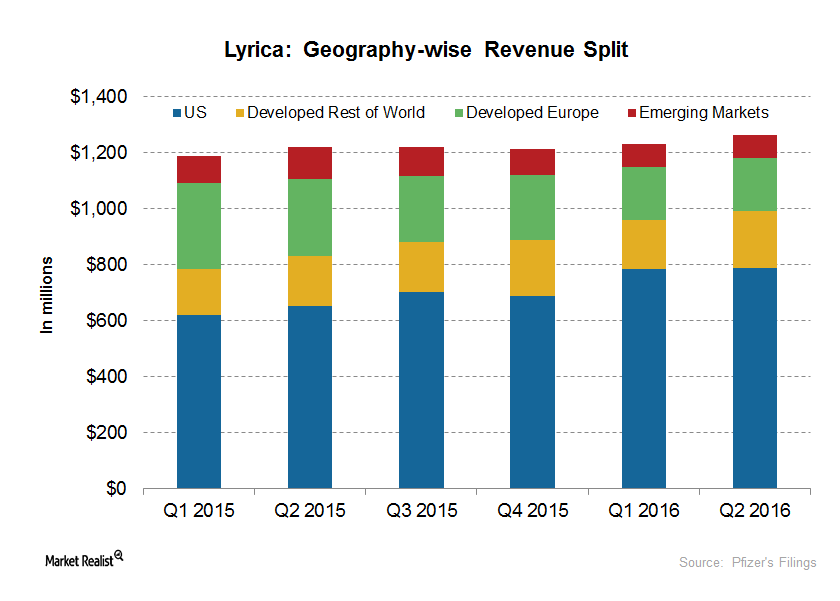Click the yellow Rest of World segment for Q3 2015
840x601 pixels.
(x=422, y=267)
